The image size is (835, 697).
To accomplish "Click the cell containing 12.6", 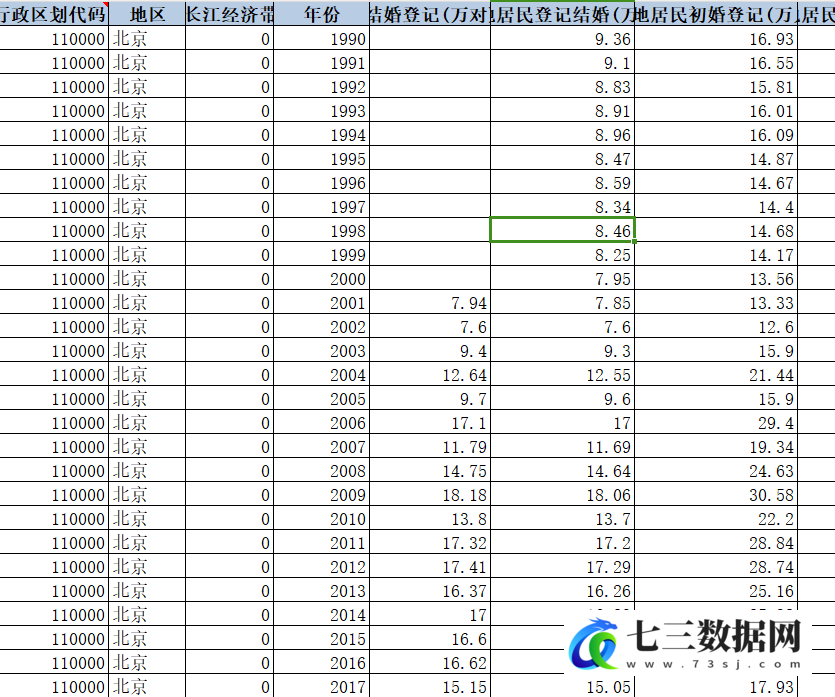I will (x=716, y=326).
